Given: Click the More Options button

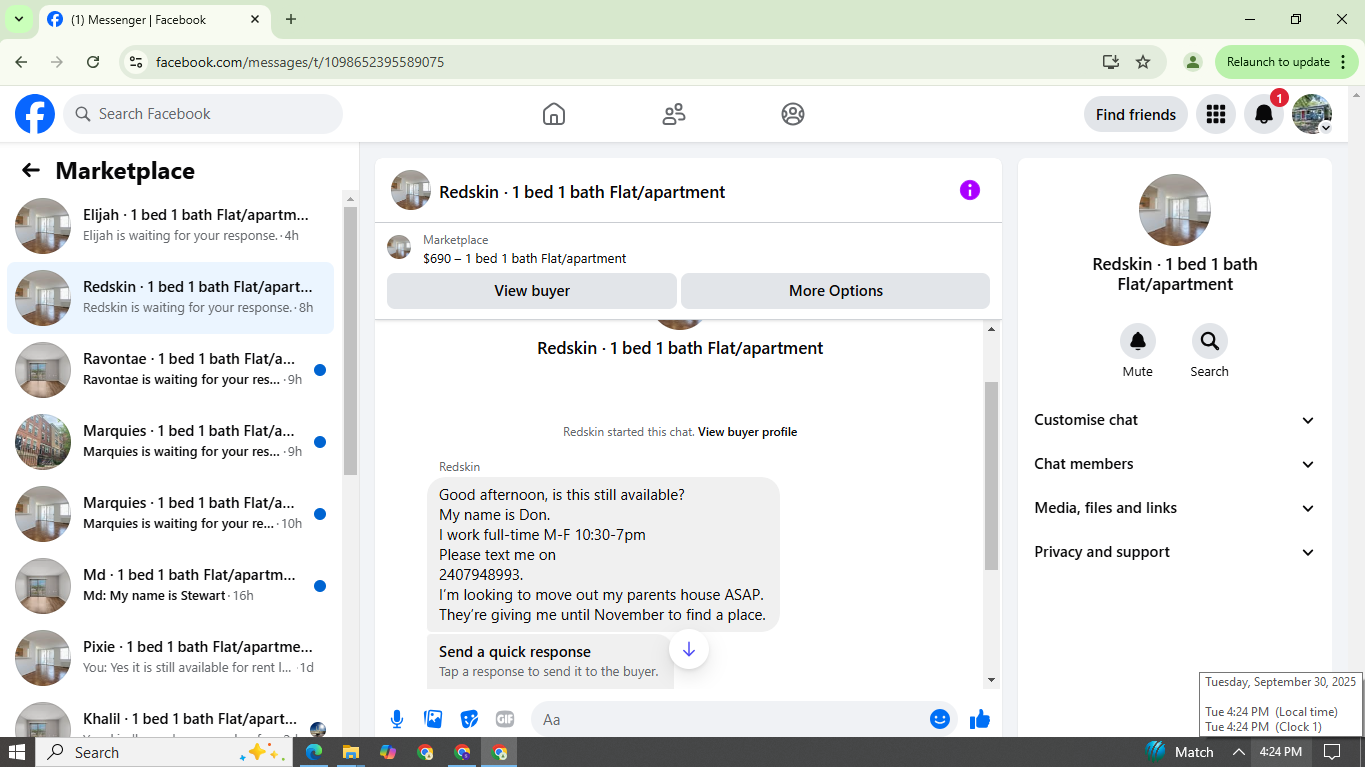Looking at the screenshot, I should pyautogui.click(x=836, y=291).
